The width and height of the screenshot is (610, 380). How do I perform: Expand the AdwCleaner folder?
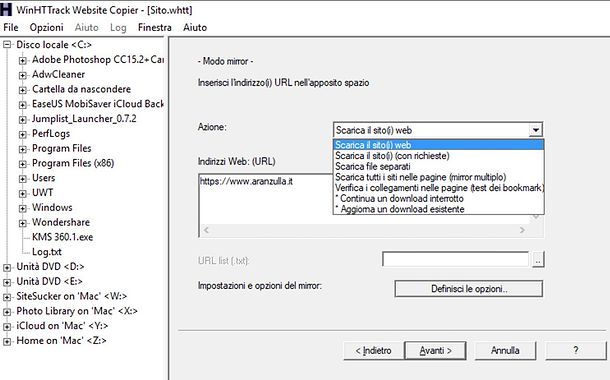coord(23,75)
